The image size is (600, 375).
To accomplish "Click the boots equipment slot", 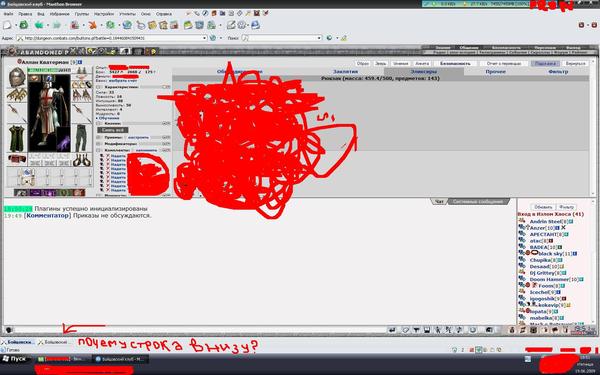I will point(82,160).
